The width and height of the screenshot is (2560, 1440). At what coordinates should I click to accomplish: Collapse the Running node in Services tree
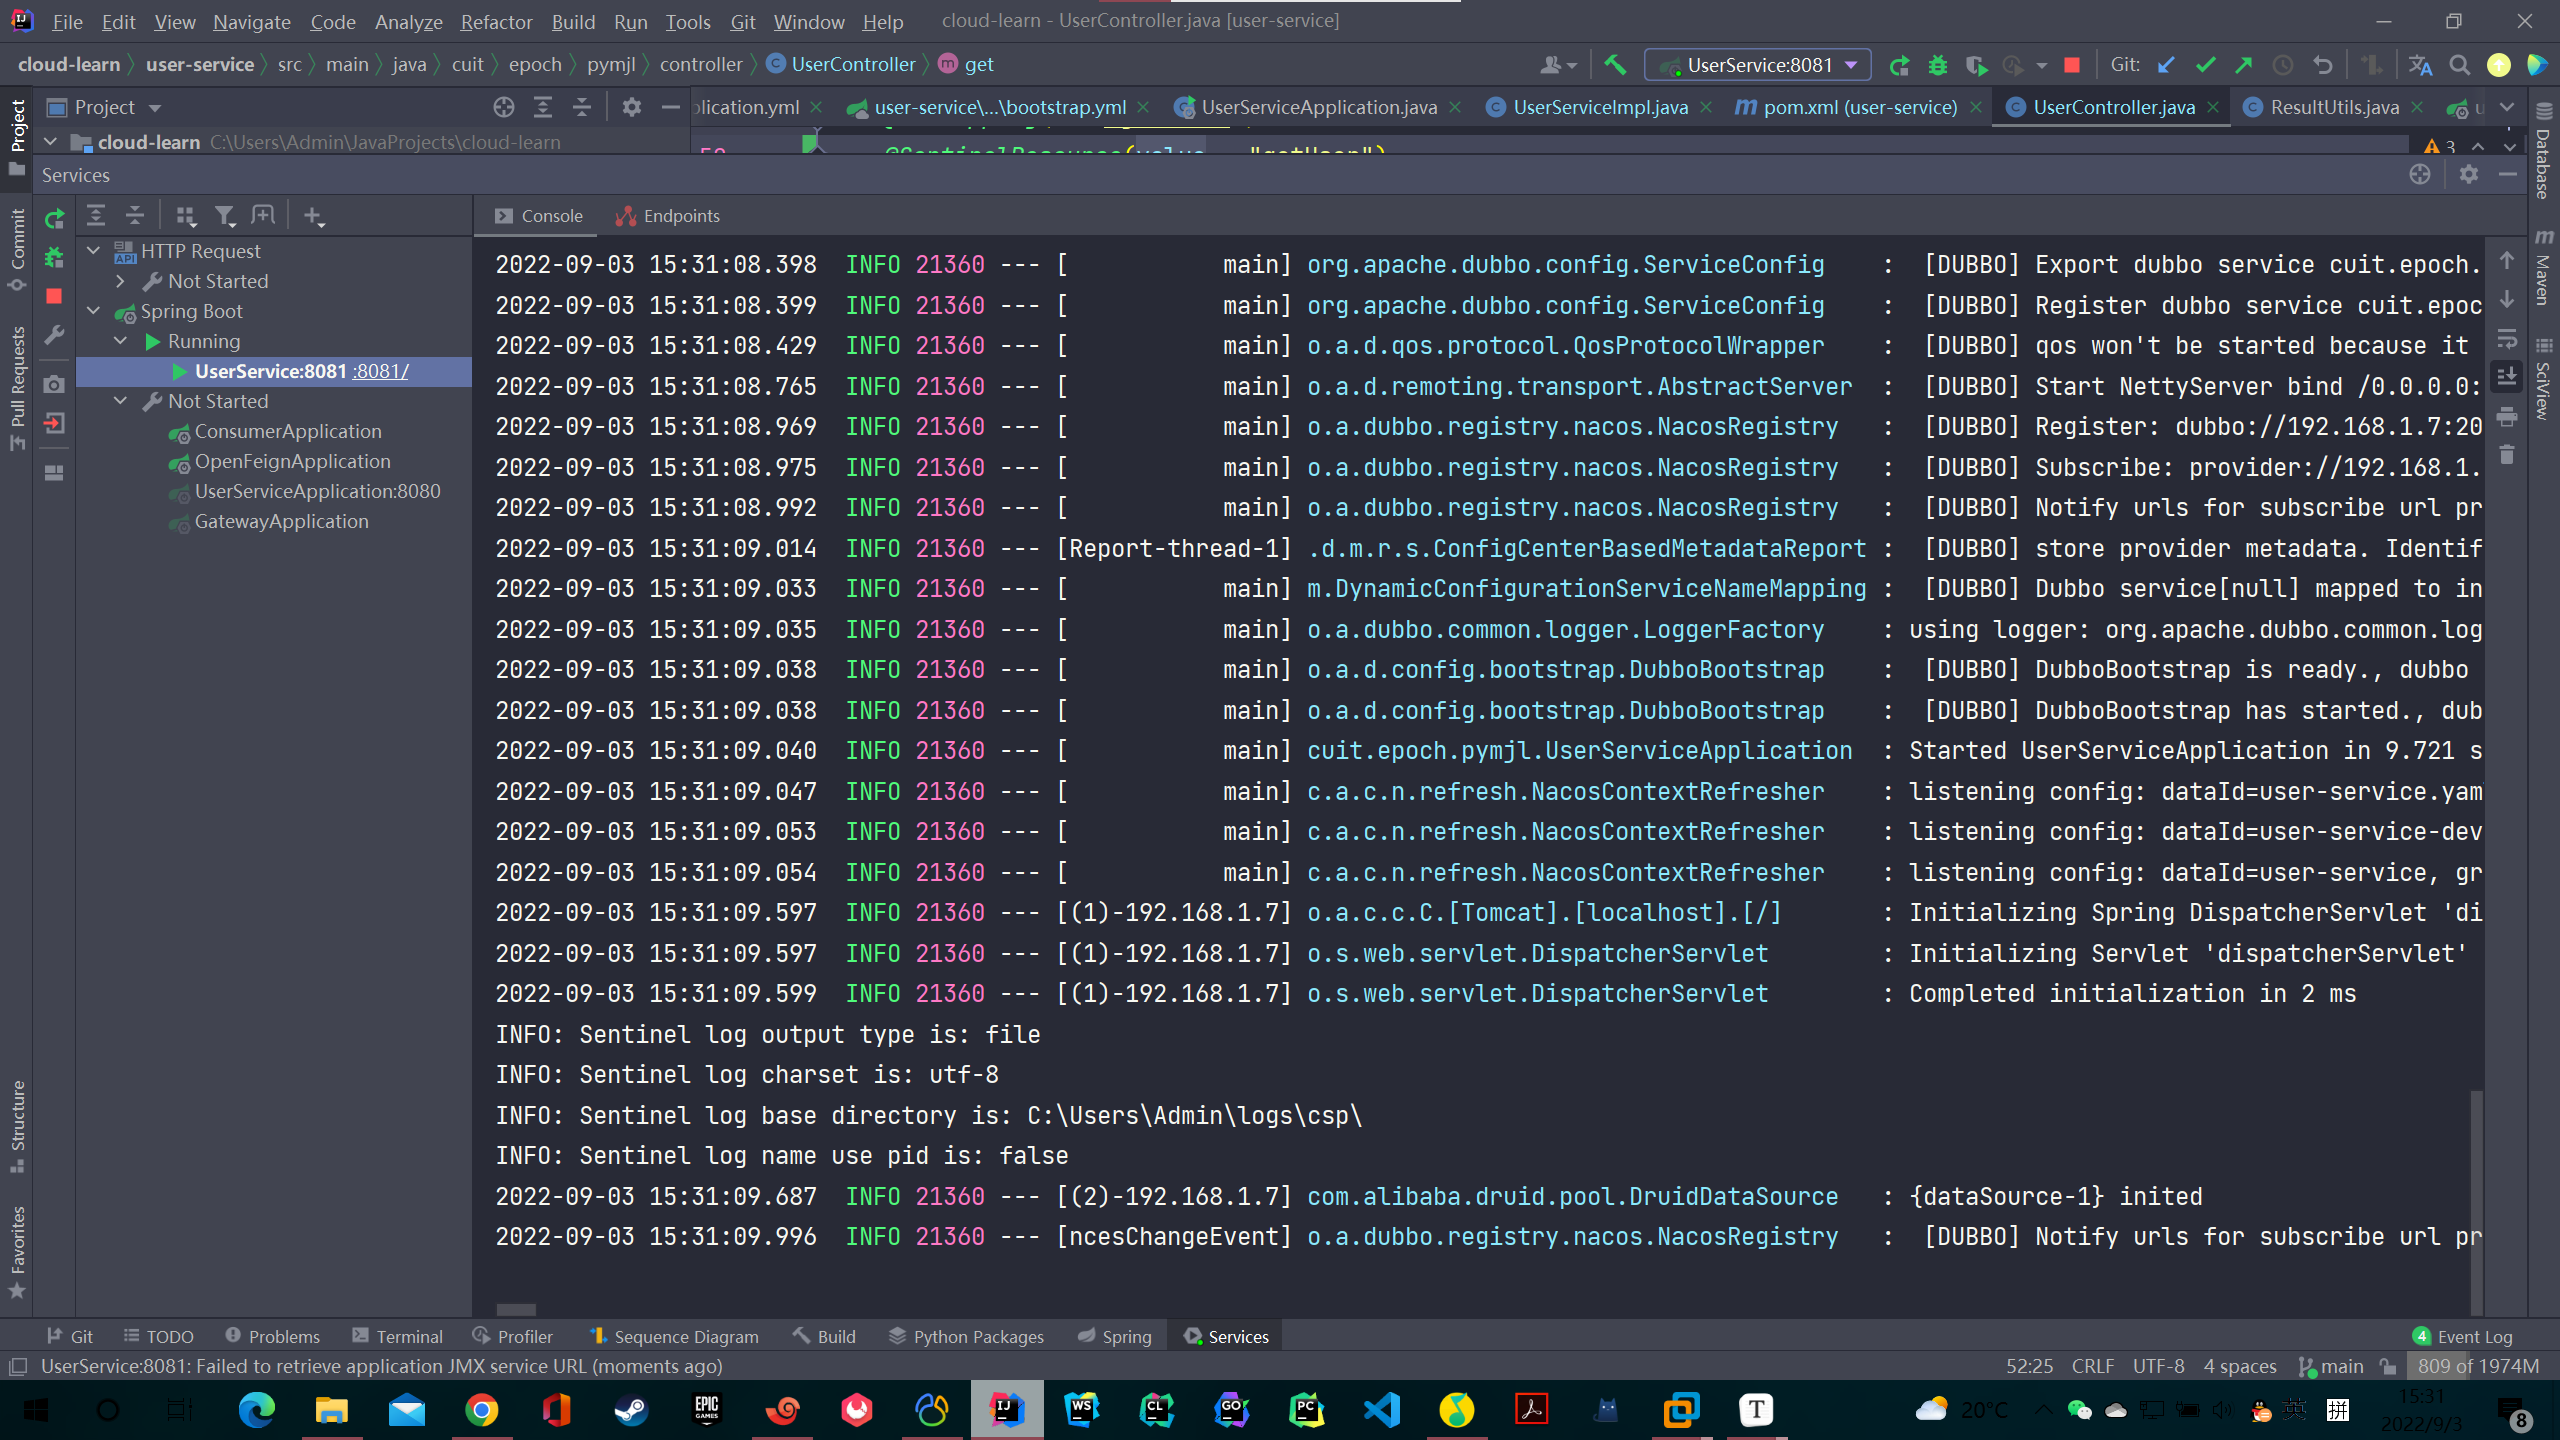coord(120,341)
